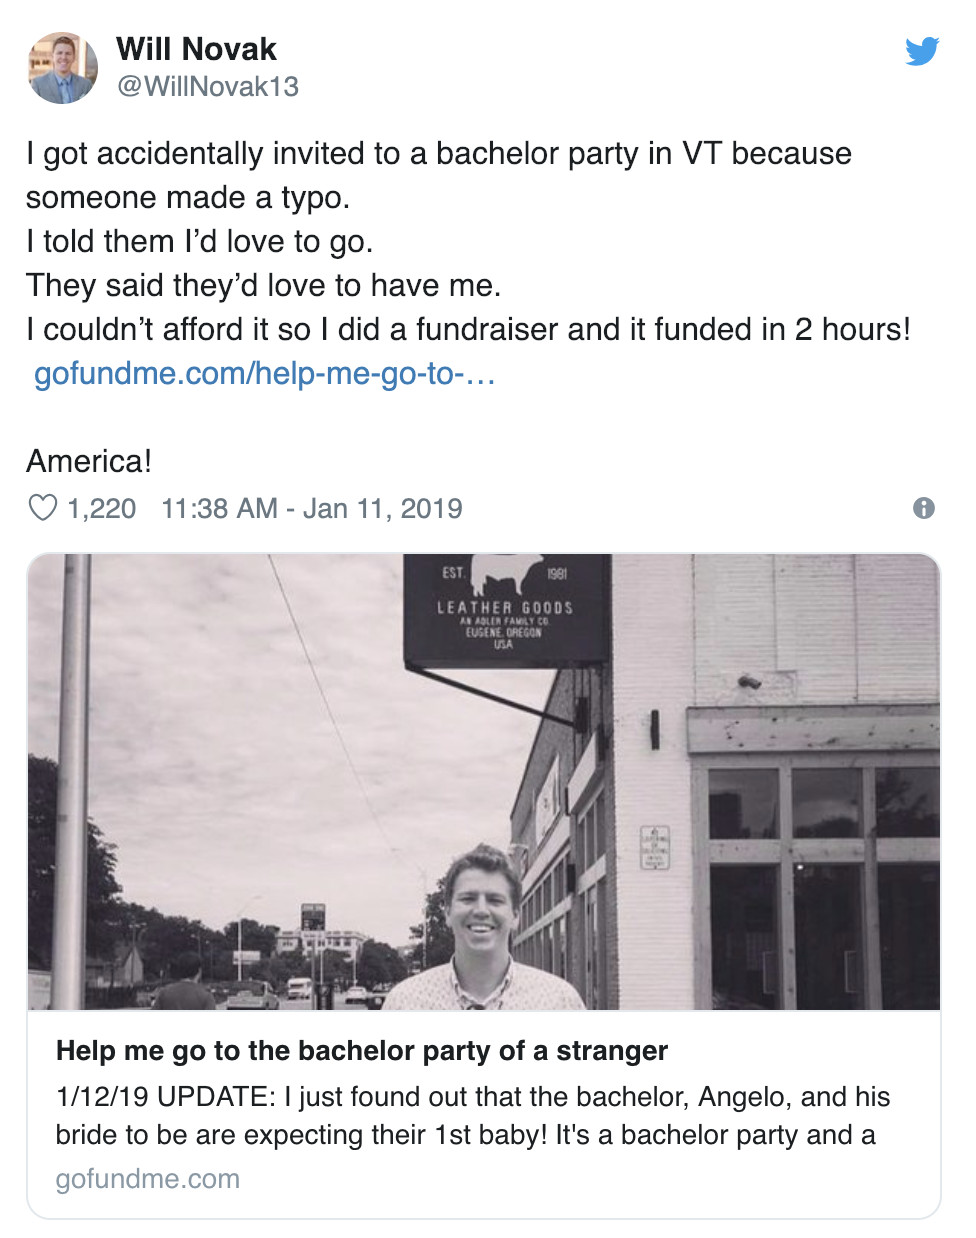
Task: Click the card title "Help me go to the bachelor party"
Action: point(362,1051)
